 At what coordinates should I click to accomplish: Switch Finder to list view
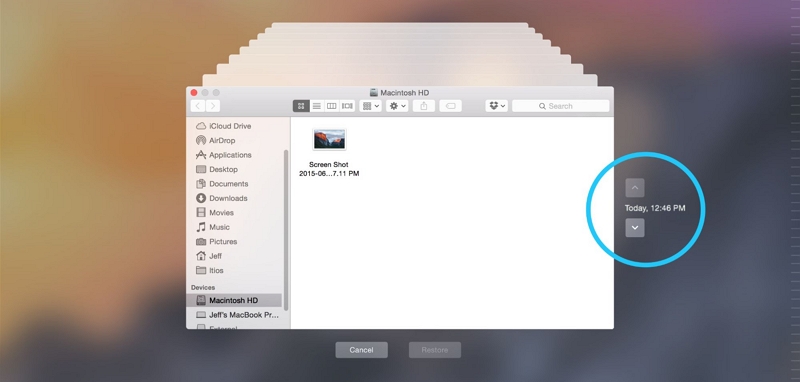317,106
